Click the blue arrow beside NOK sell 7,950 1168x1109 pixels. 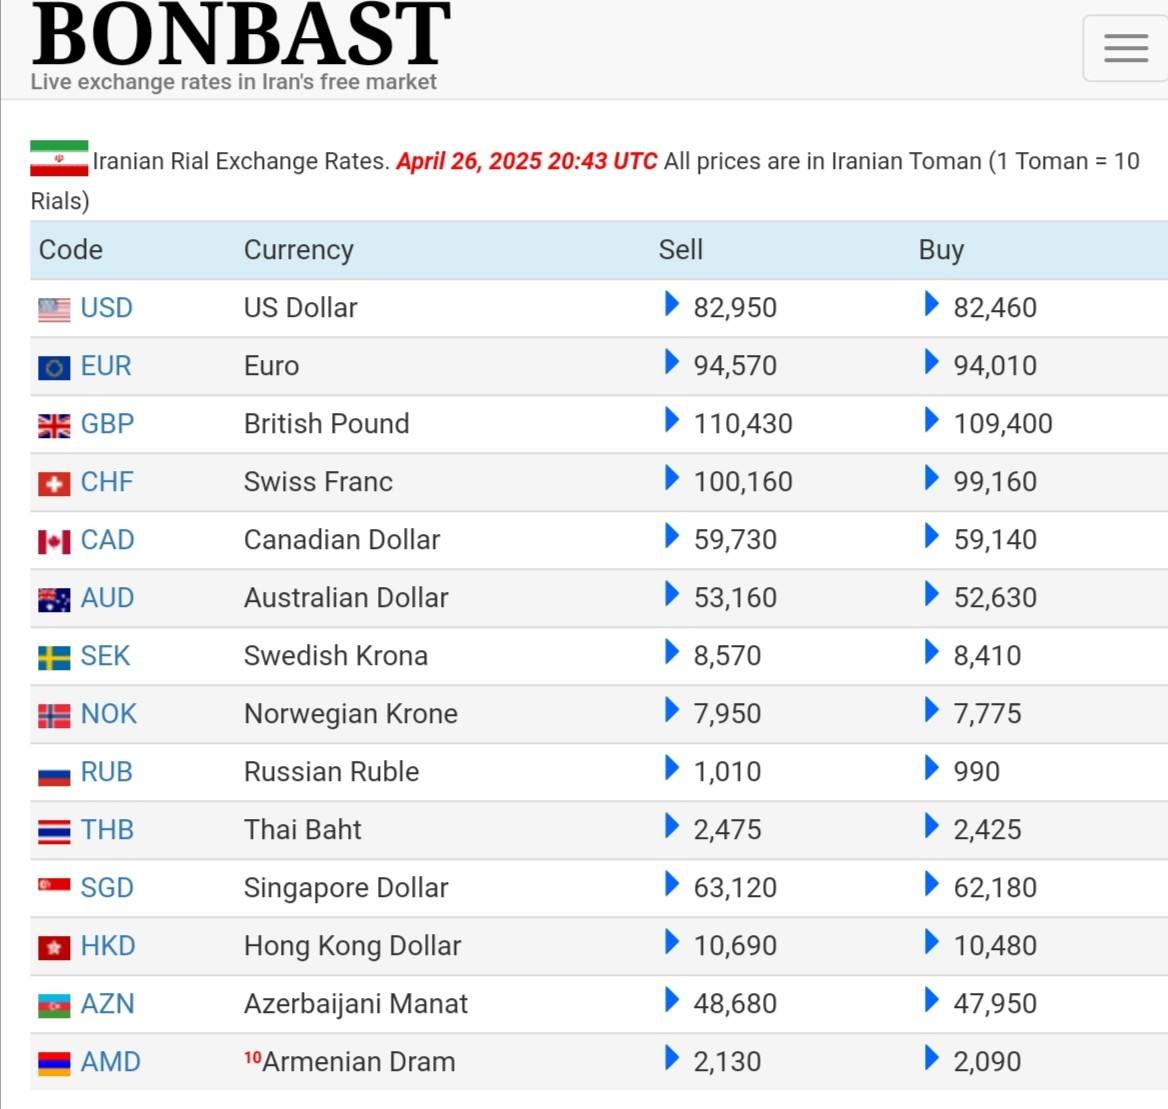(x=672, y=711)
